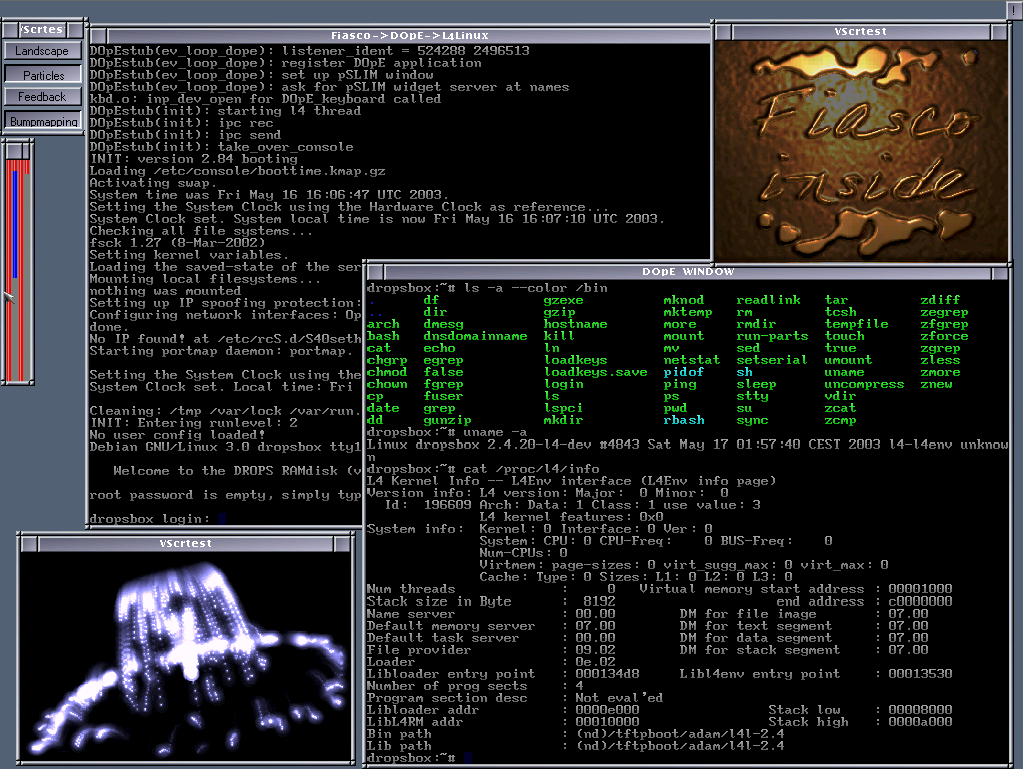Click left title button of the Fiasco inside VScrtest window
This screenshot has height=769, width=1023.
[x=724, y=31]
